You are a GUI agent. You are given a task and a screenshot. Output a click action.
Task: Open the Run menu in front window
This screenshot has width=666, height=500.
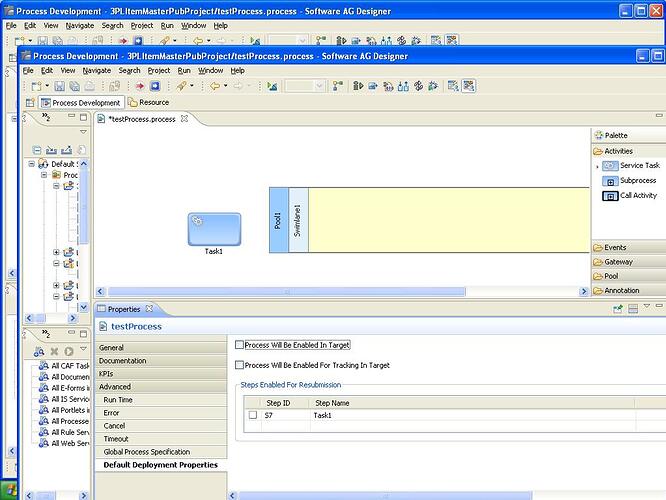pyautogui.click(x=184, y=71)
